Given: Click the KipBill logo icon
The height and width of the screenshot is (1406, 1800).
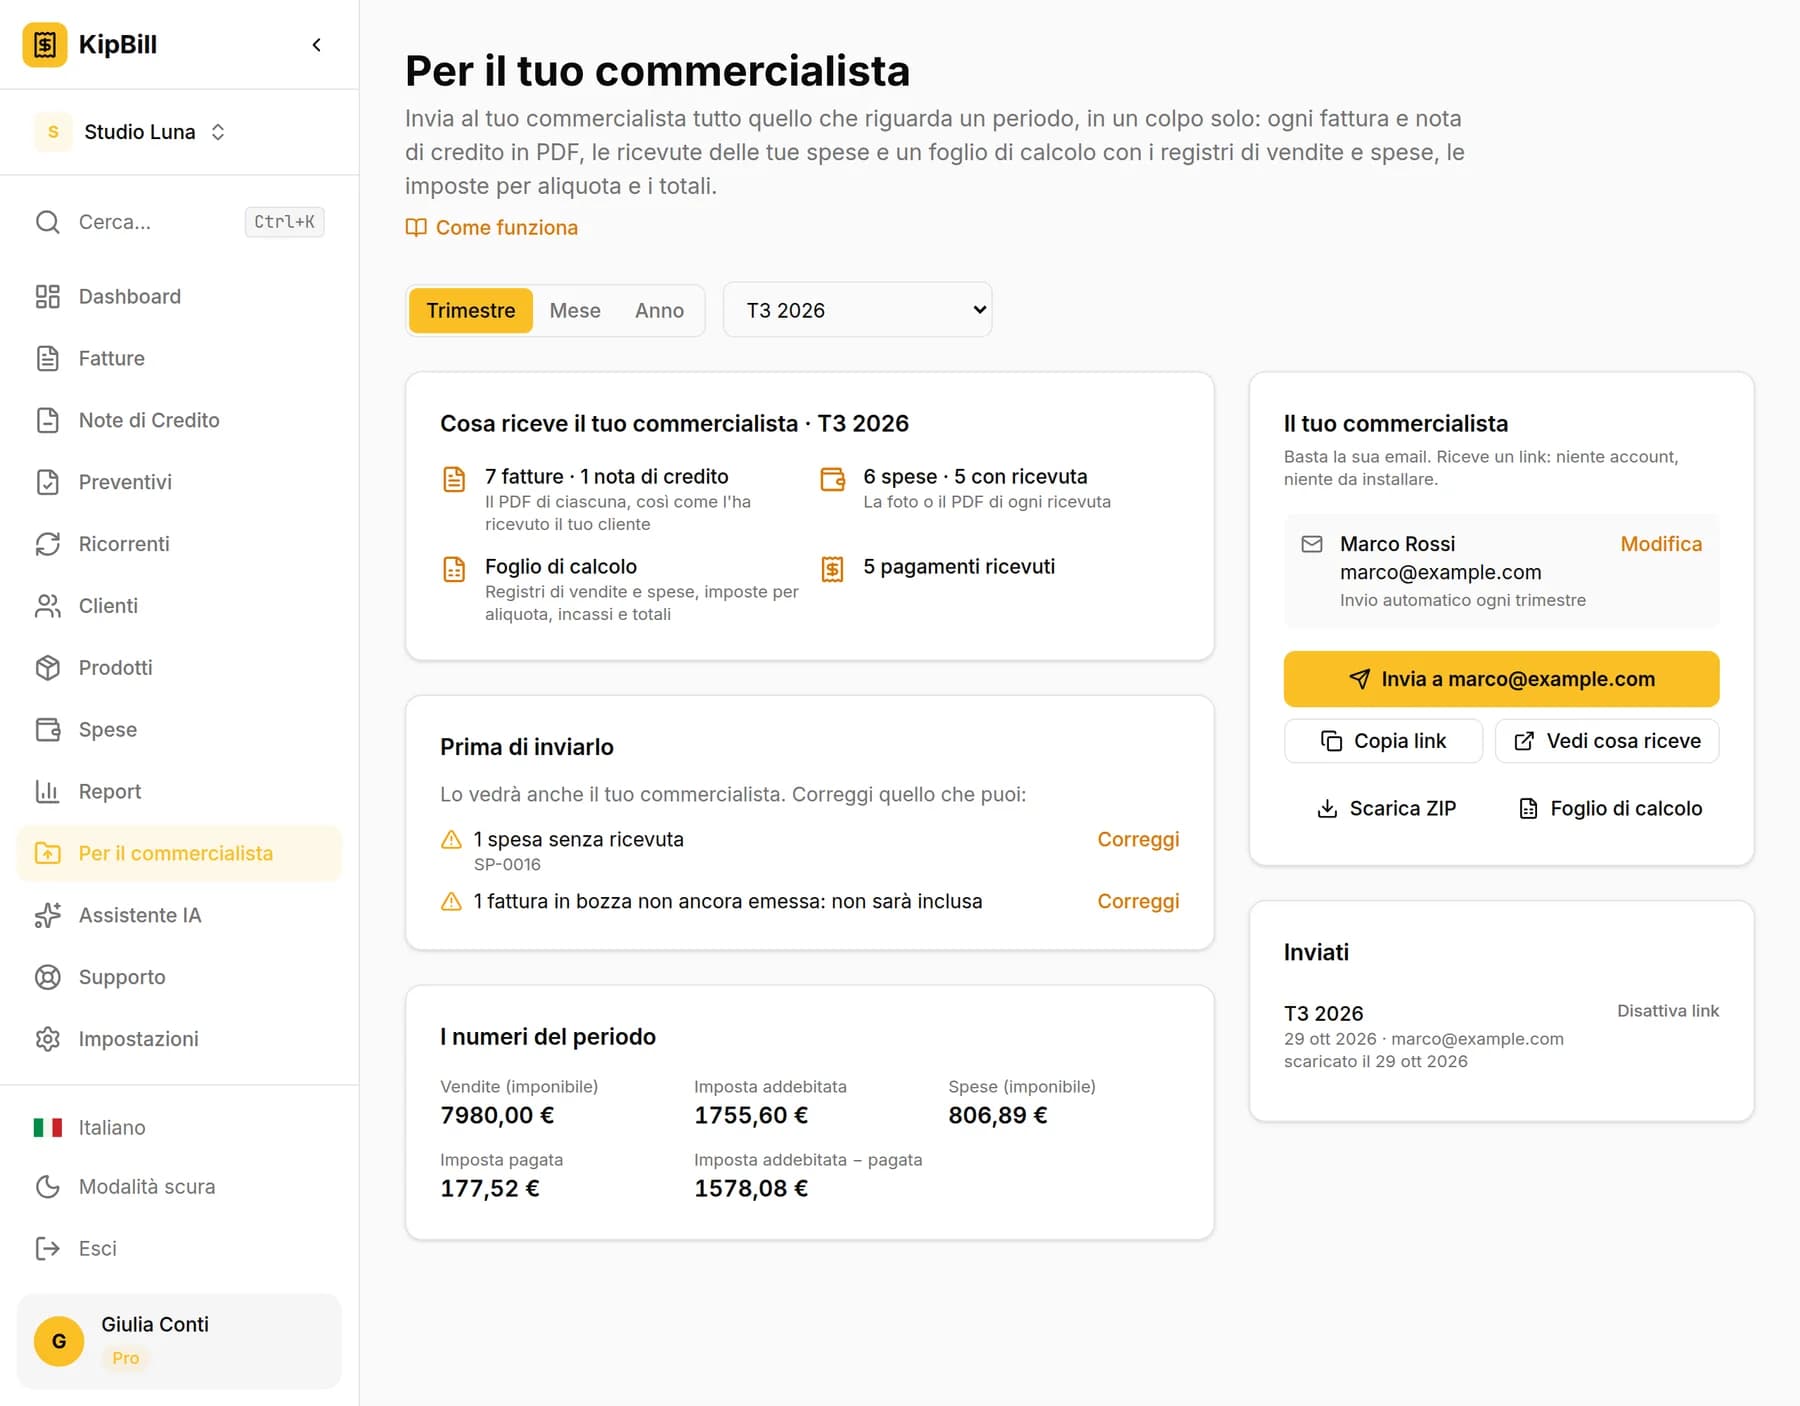Looking at the screenshot, I should pos(45,45).
